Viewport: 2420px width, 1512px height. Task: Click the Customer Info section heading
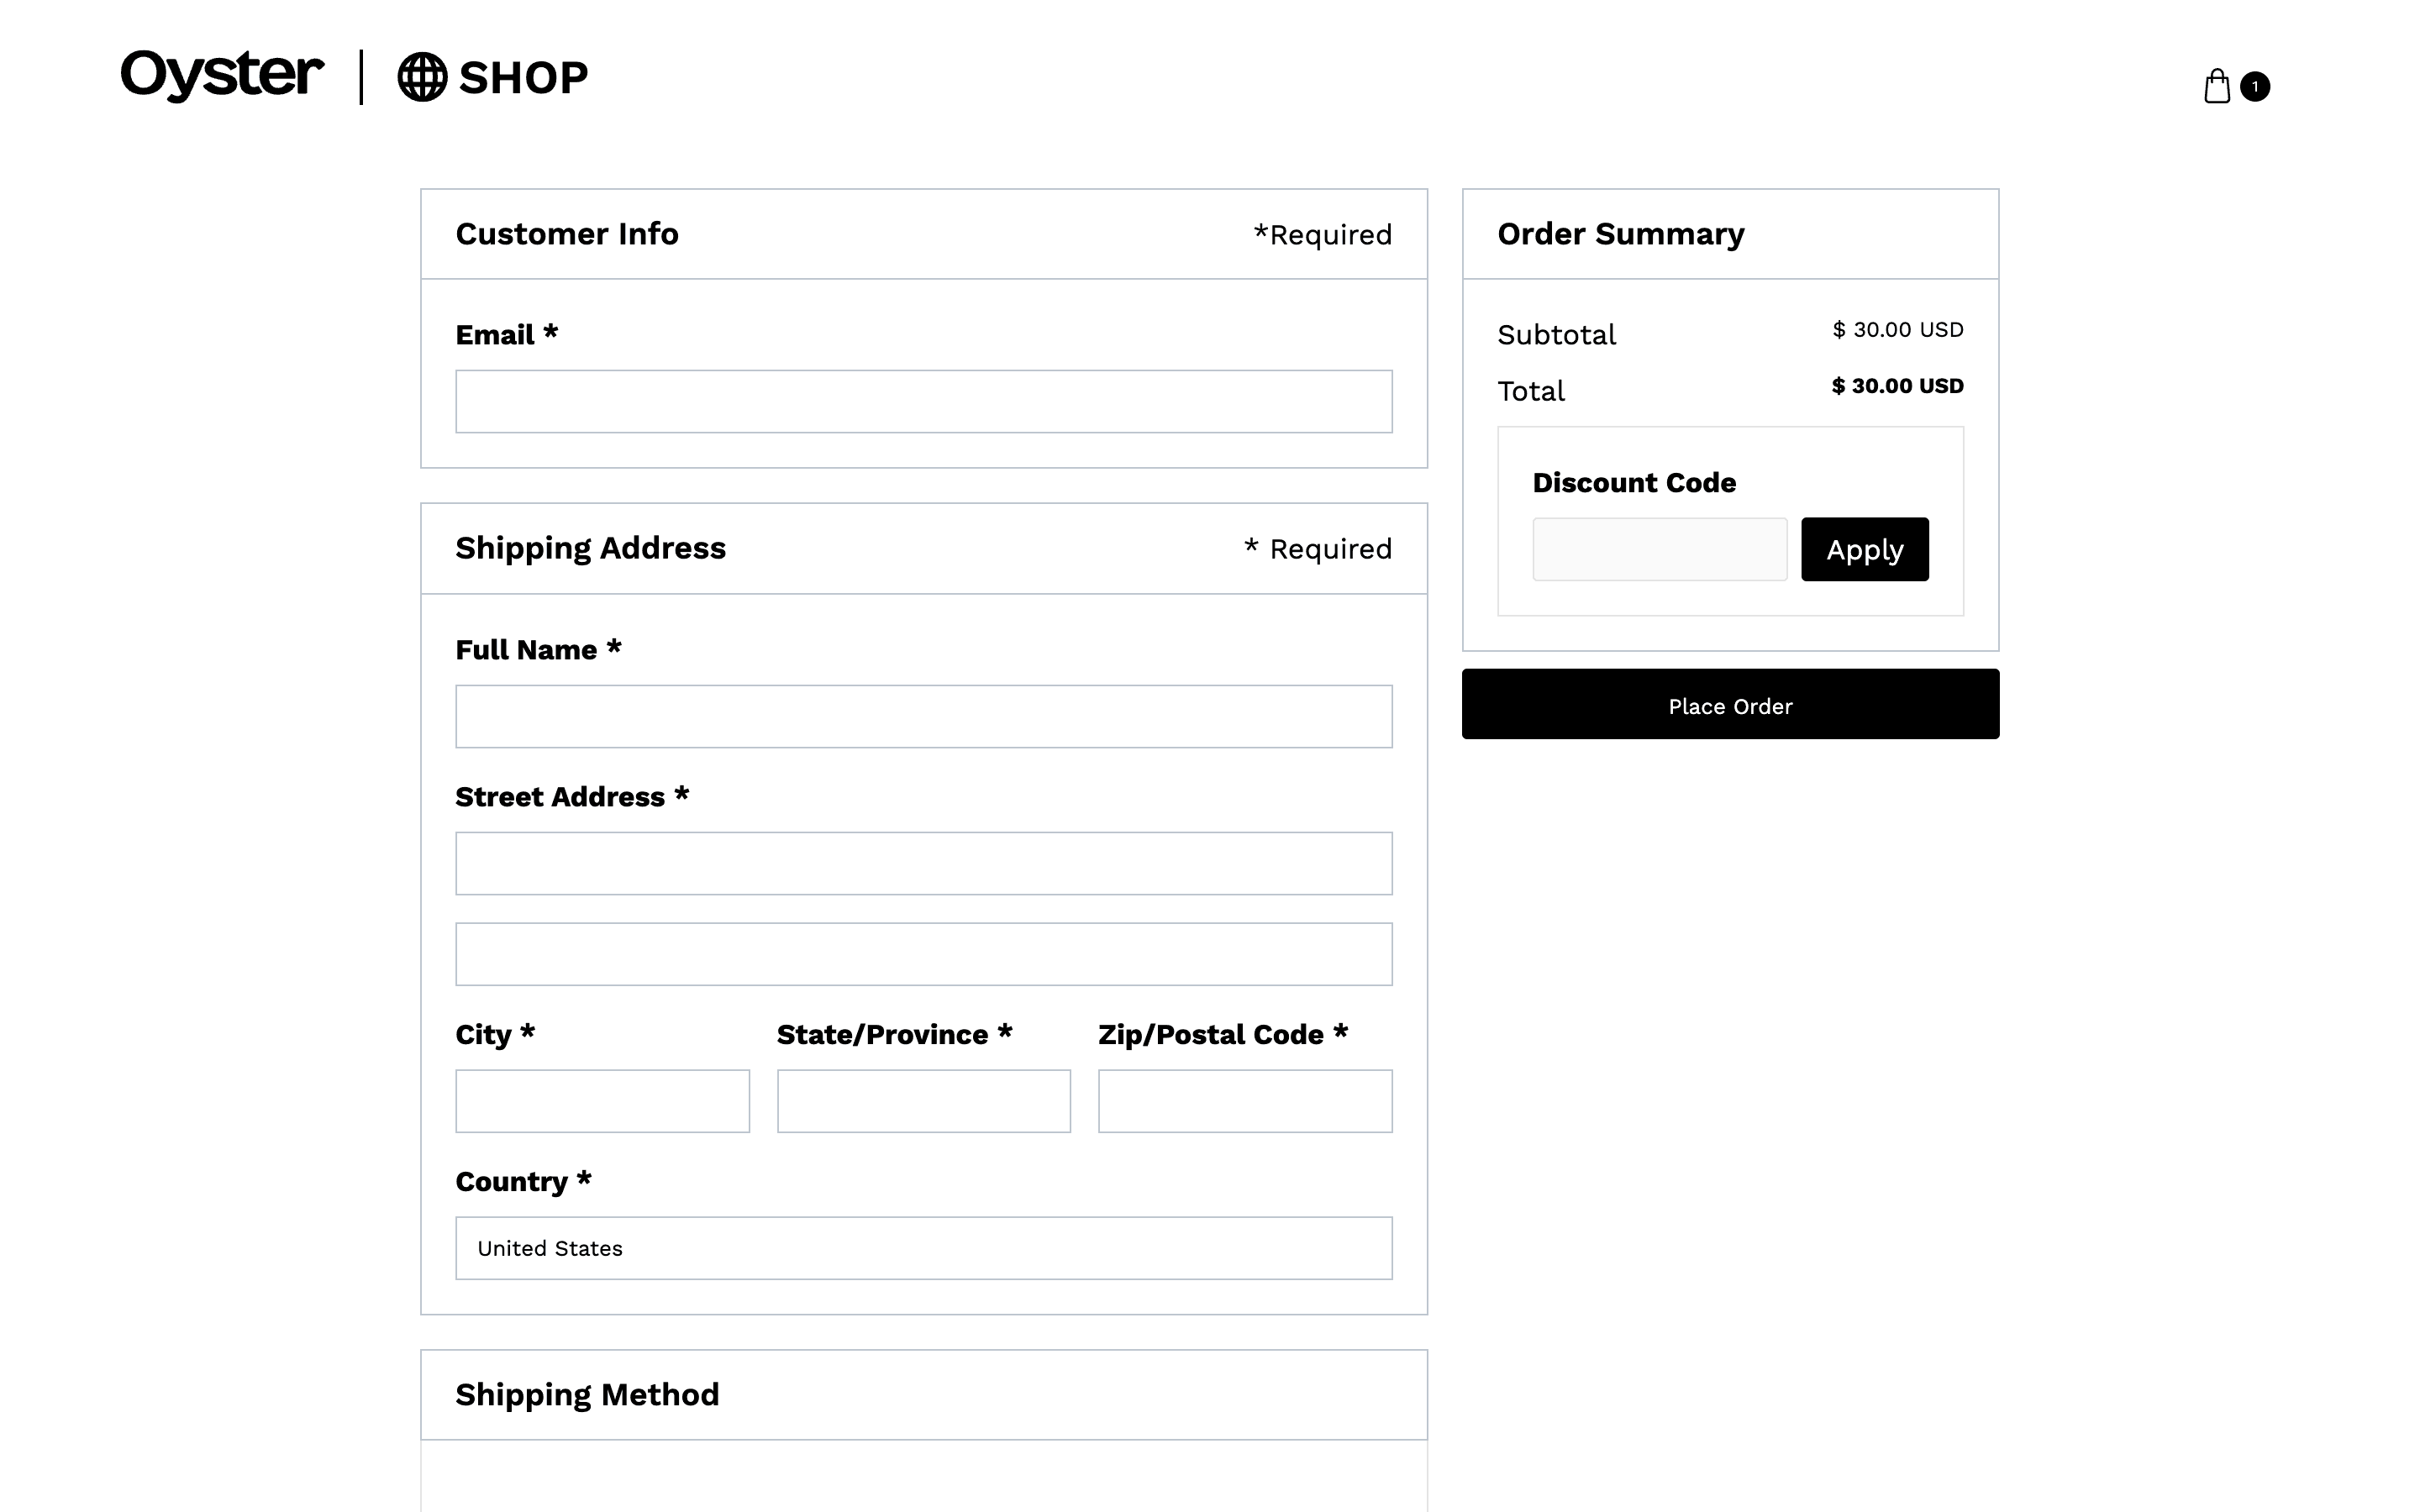tap(566, 234)
